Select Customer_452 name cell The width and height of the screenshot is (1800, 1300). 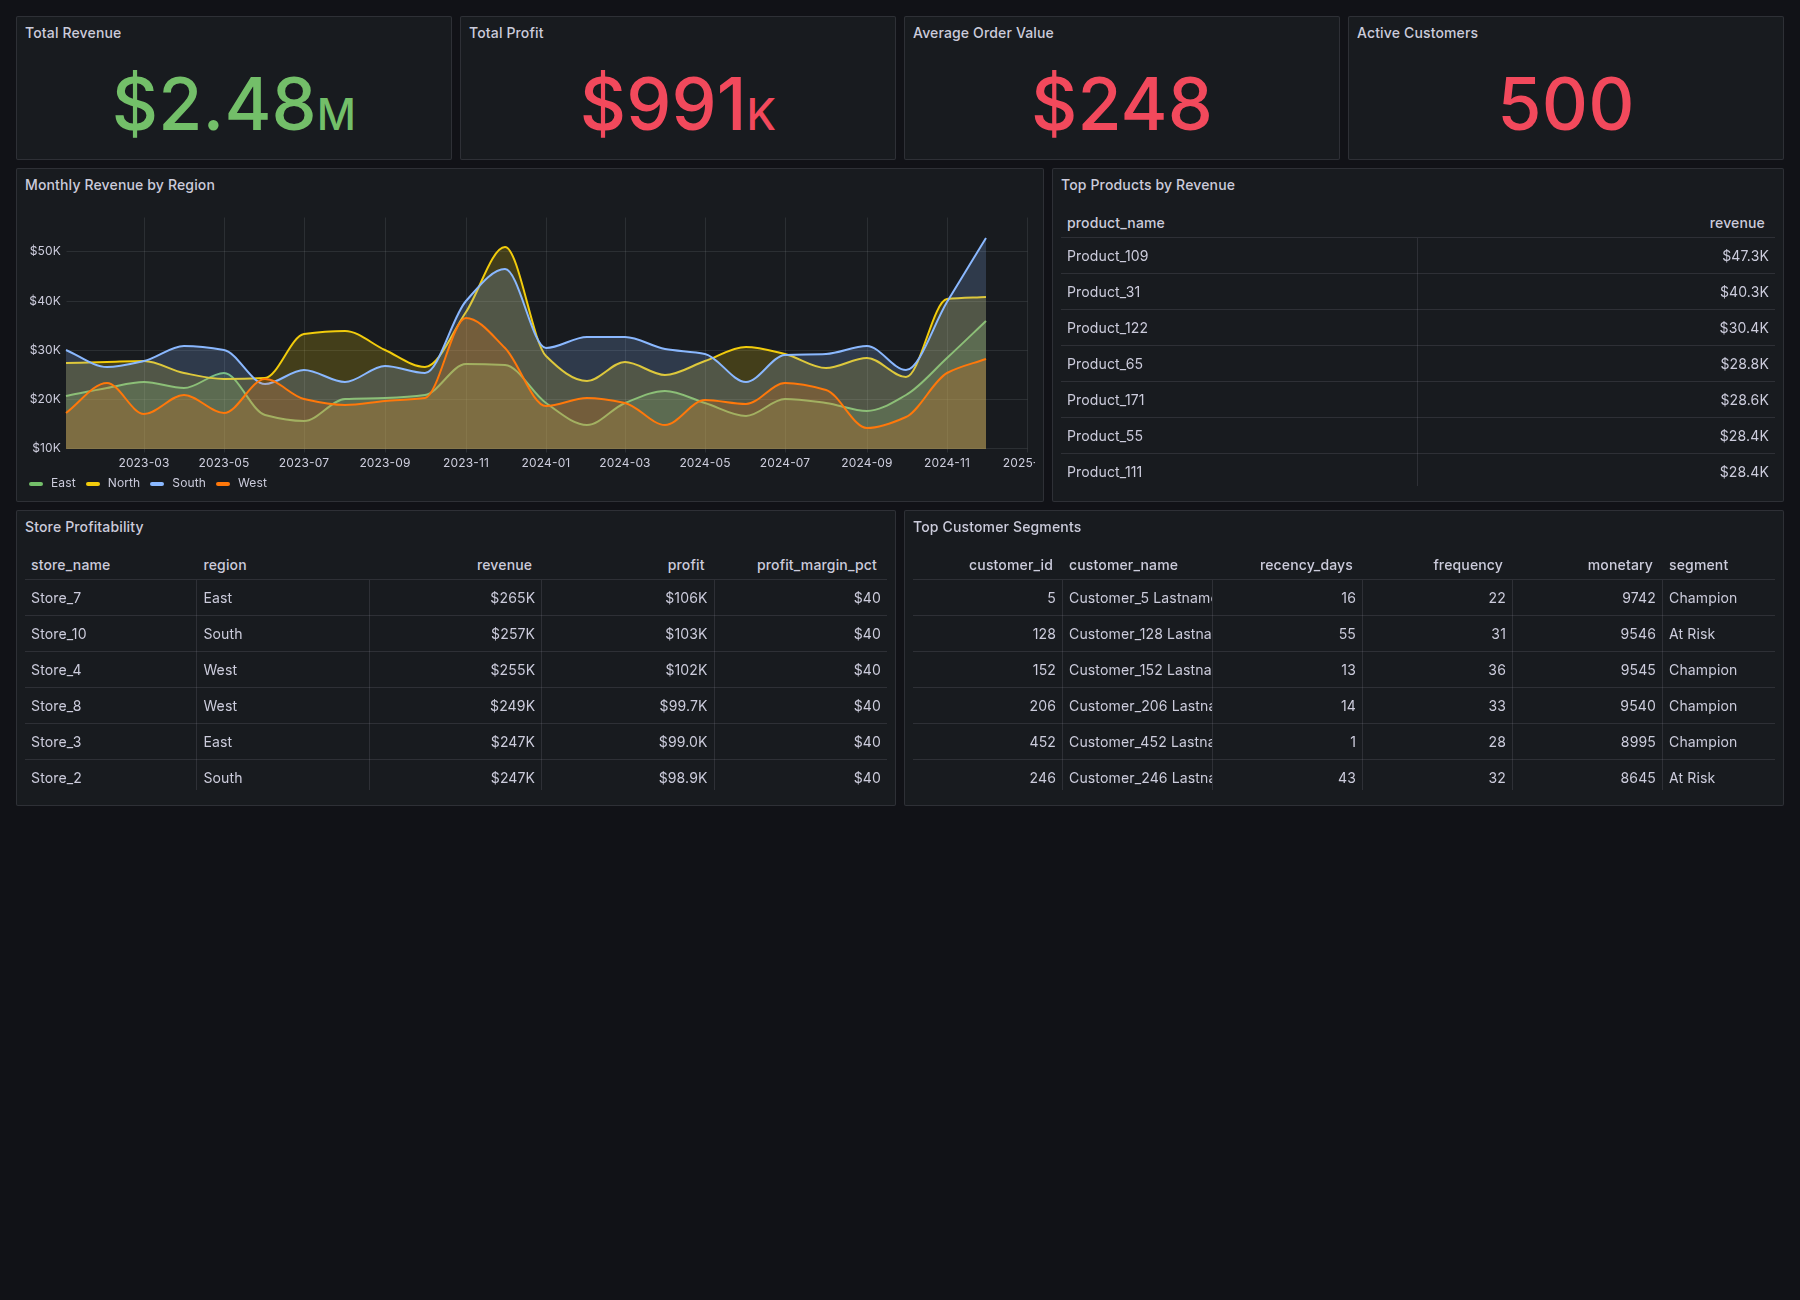1138,742
